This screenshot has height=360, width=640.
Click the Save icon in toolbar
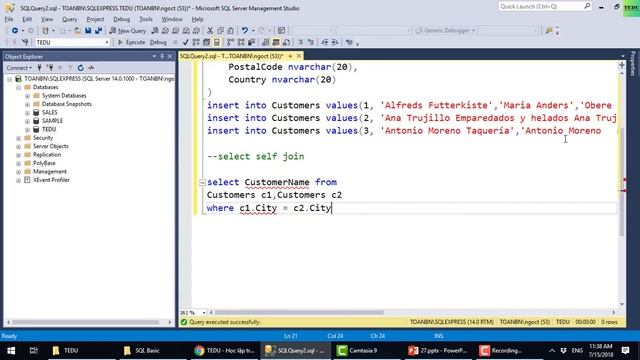point(88,31)
